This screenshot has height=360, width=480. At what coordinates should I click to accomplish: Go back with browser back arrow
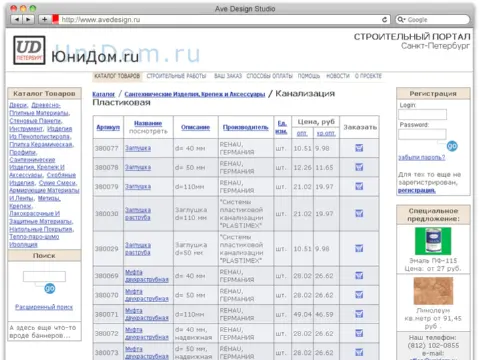17,20
